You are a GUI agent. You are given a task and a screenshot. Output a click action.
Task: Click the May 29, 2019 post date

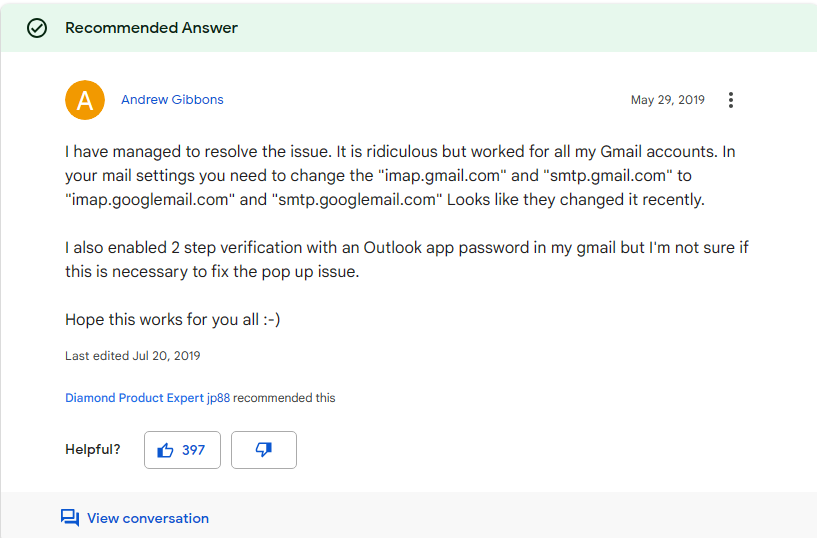tap(667, 100)
